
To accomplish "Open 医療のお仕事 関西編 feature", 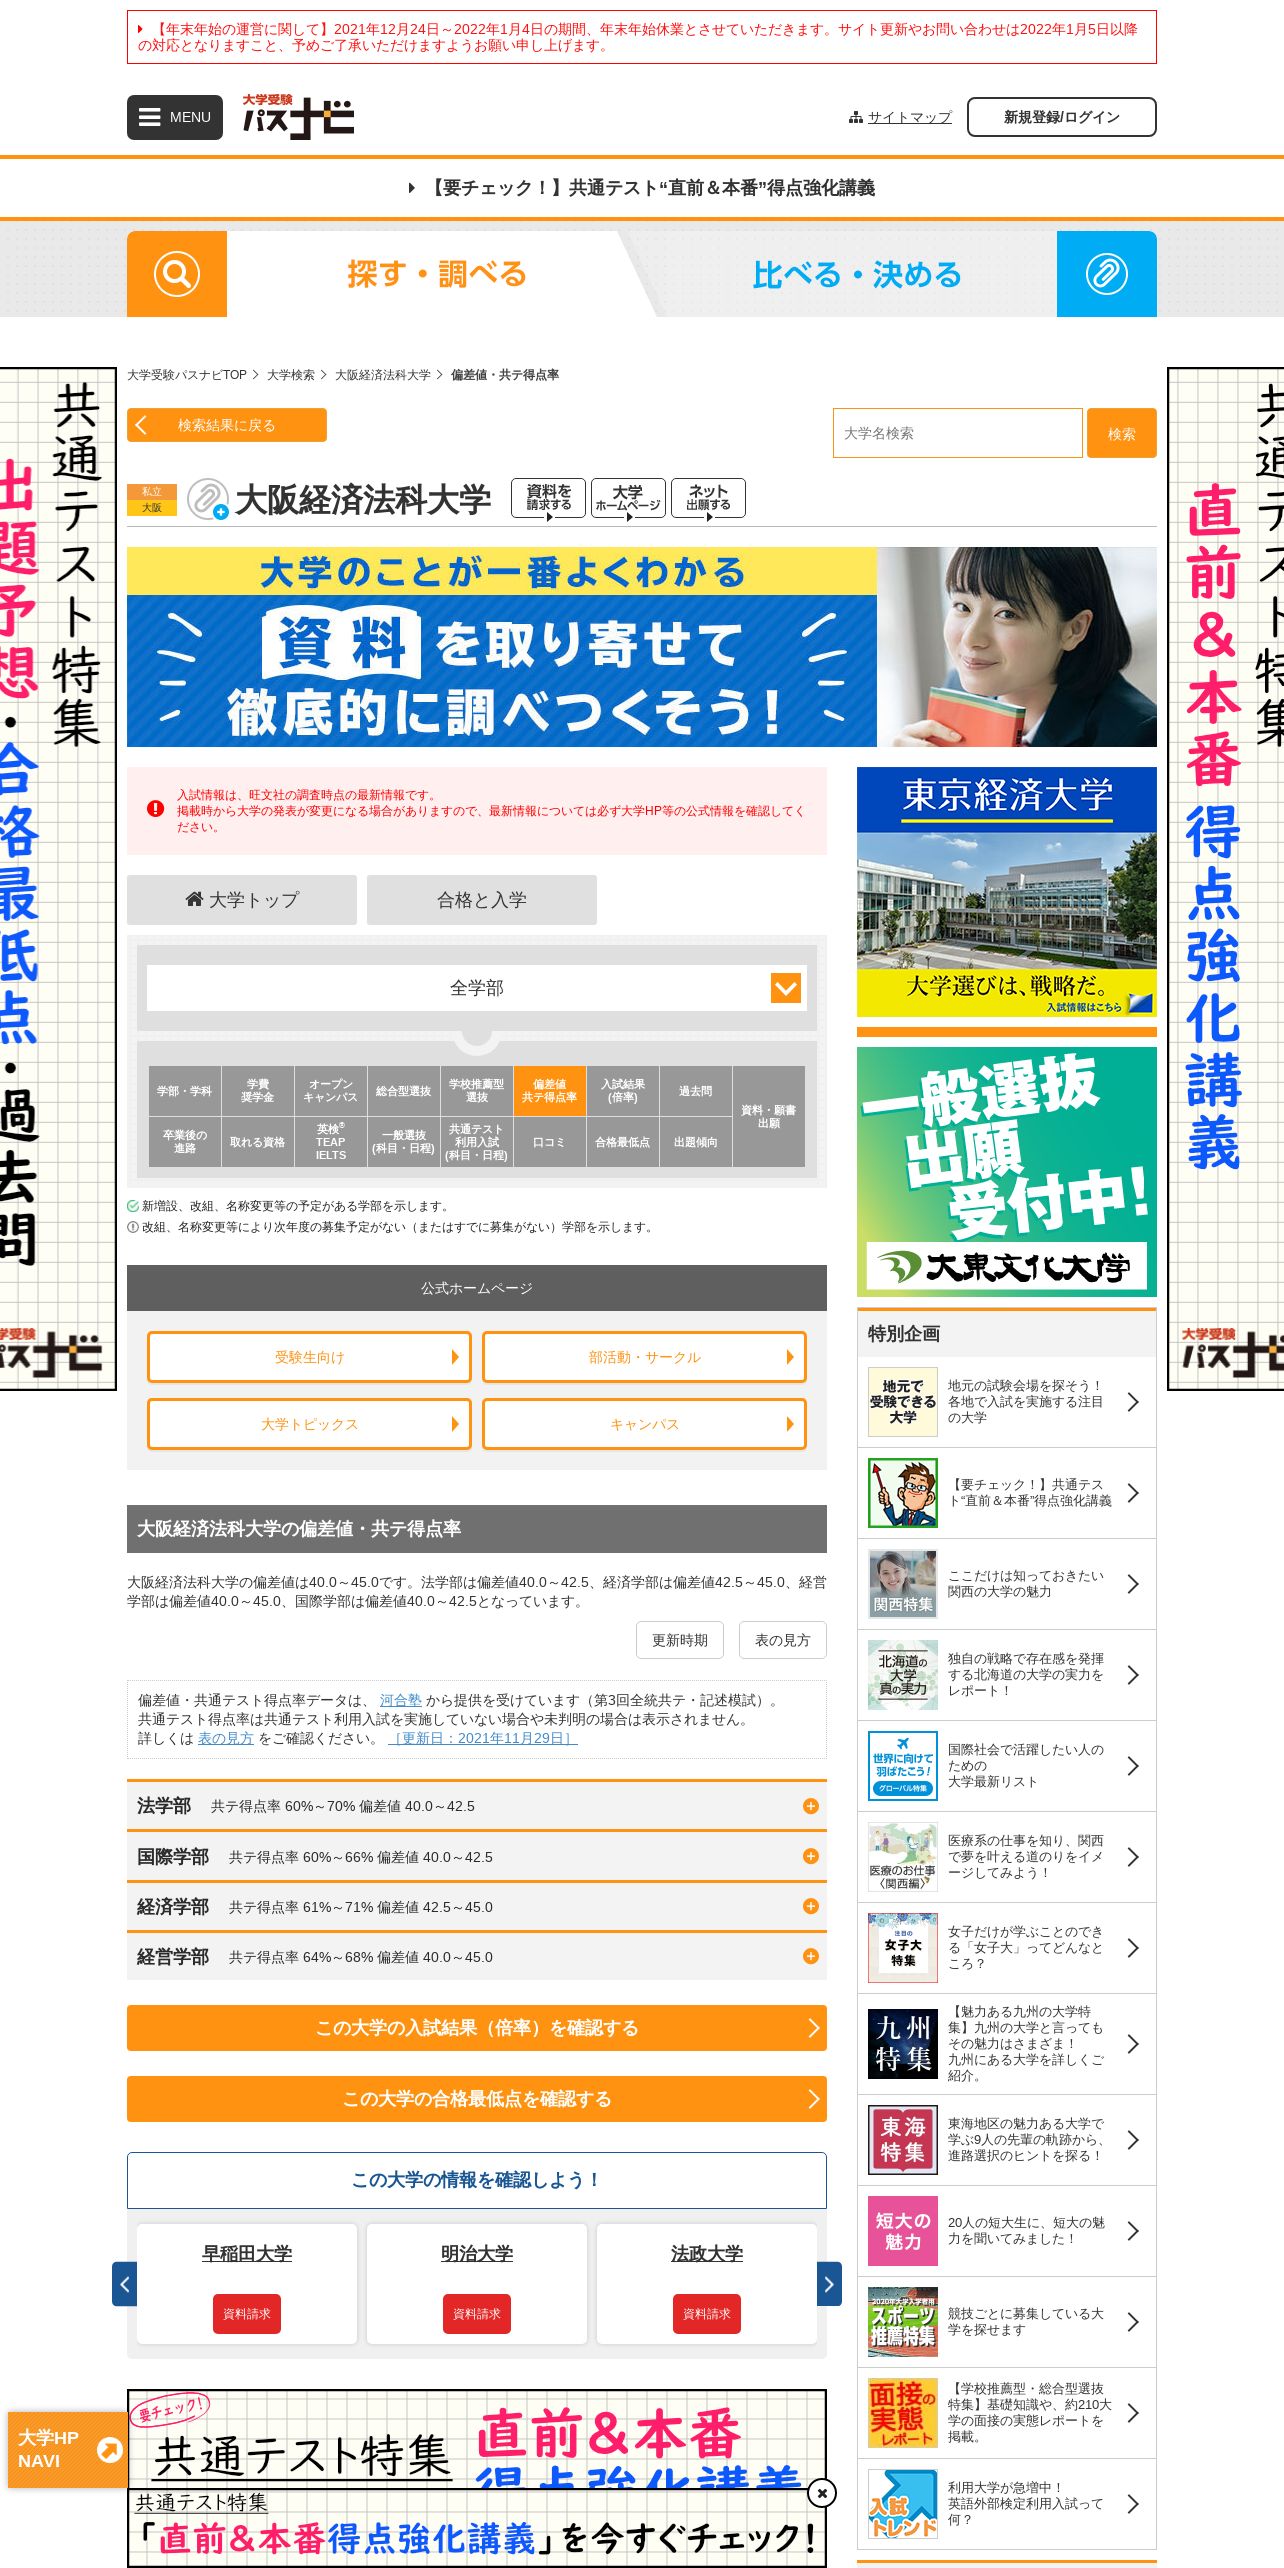I will click(903, 1857).
